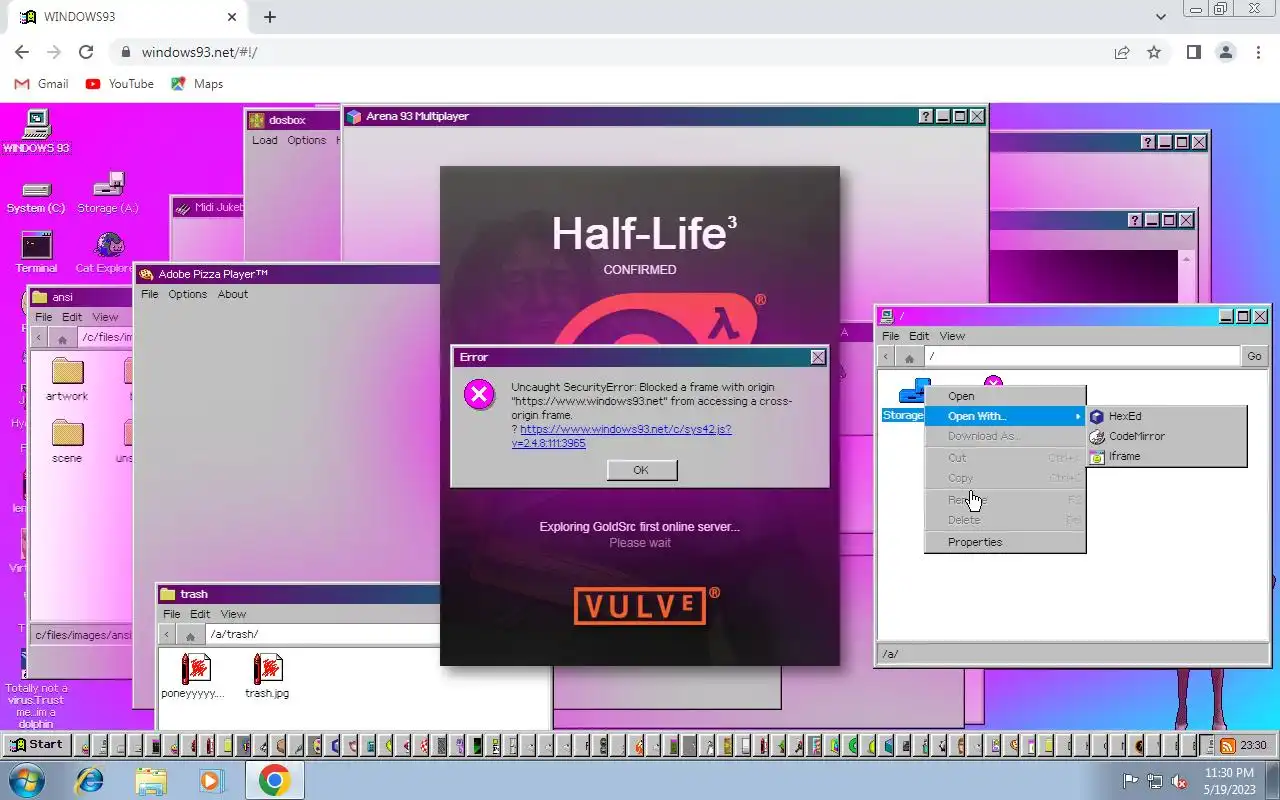This screenshot has height=800, width=1280.
Task: Select the scene folder in ansi window
Action: pyautogui.click(x=67, y=442)
